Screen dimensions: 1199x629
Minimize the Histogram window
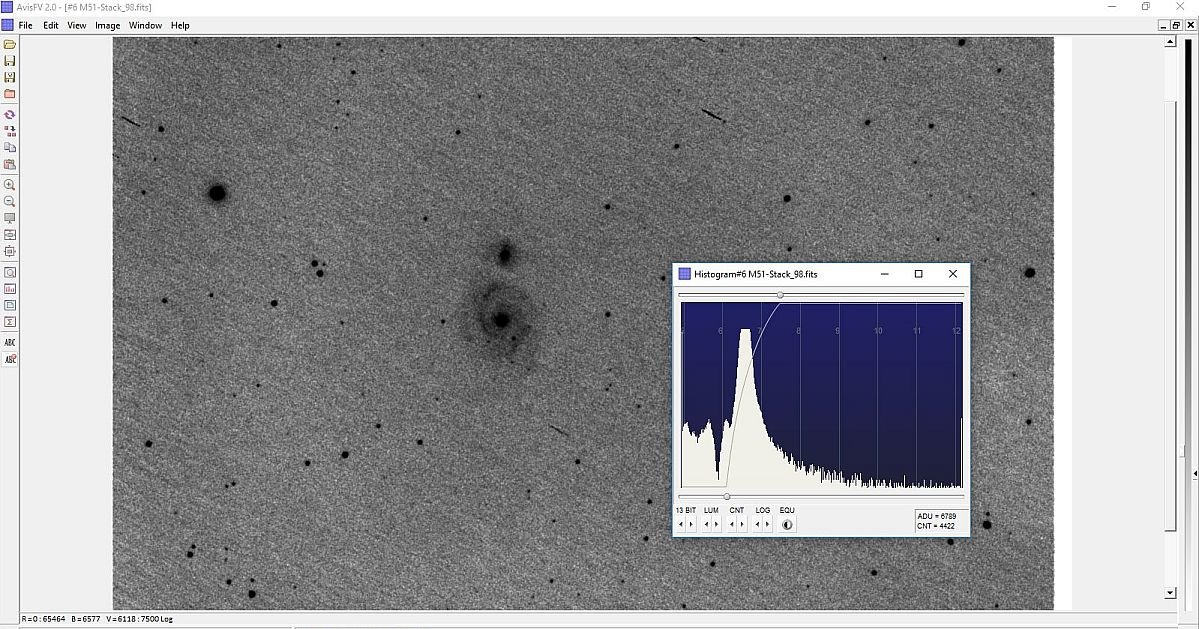tap(885, 274)
